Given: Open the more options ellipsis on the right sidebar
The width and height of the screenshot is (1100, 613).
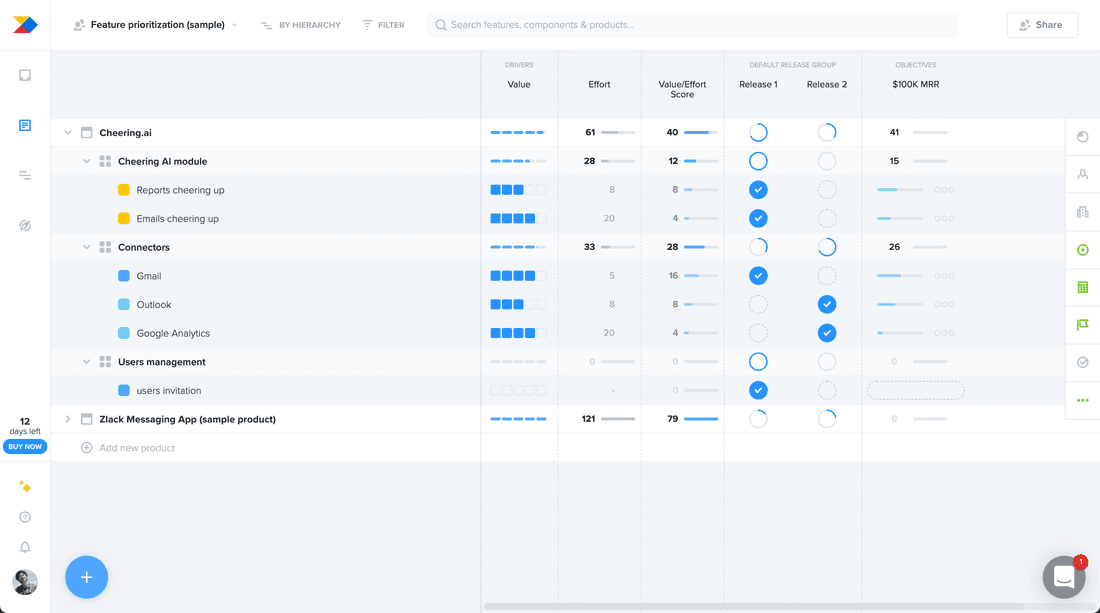Looking at the screenshot, I should coord(1082,400).
